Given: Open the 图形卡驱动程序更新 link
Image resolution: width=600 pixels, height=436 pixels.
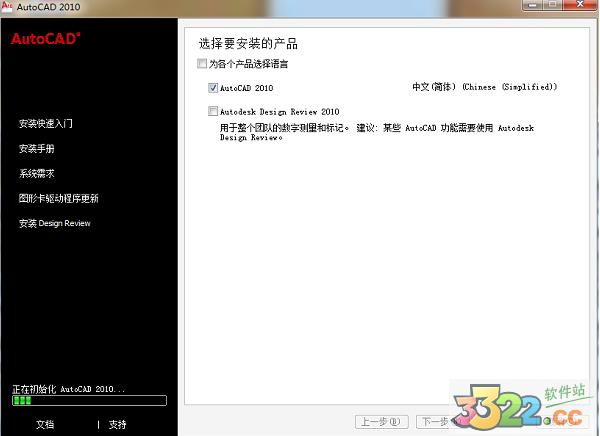Looking at the screenshot, I should (x=59, y=198).
